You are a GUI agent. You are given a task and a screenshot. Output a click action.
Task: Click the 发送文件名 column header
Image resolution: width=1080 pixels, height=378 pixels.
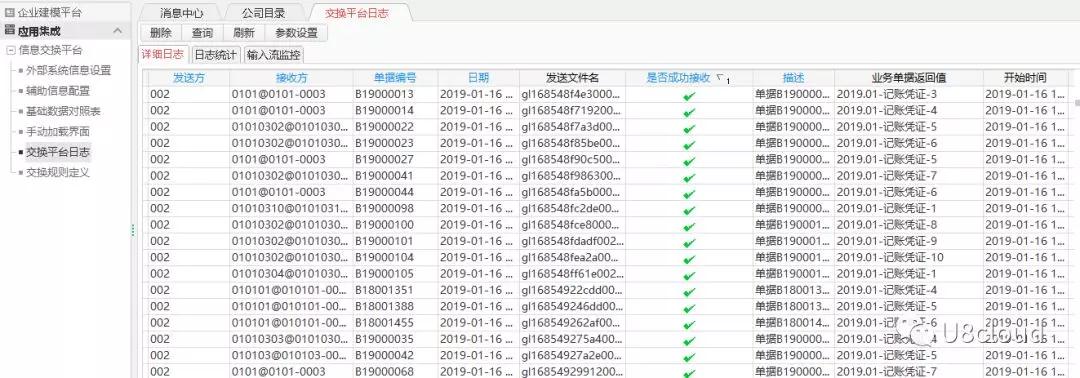click(572, 78)
